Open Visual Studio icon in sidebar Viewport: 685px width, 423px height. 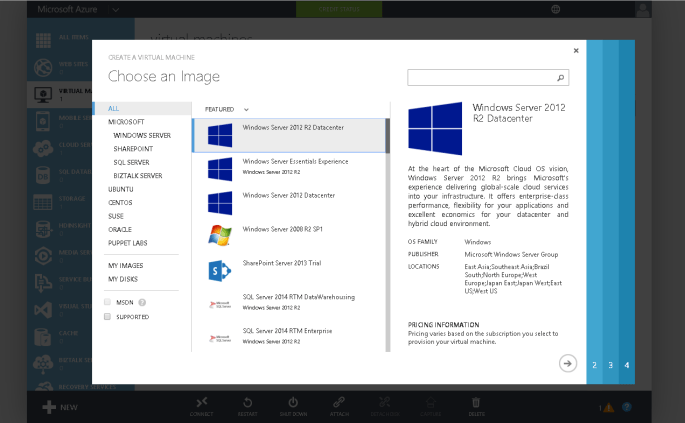click(43, 310)
